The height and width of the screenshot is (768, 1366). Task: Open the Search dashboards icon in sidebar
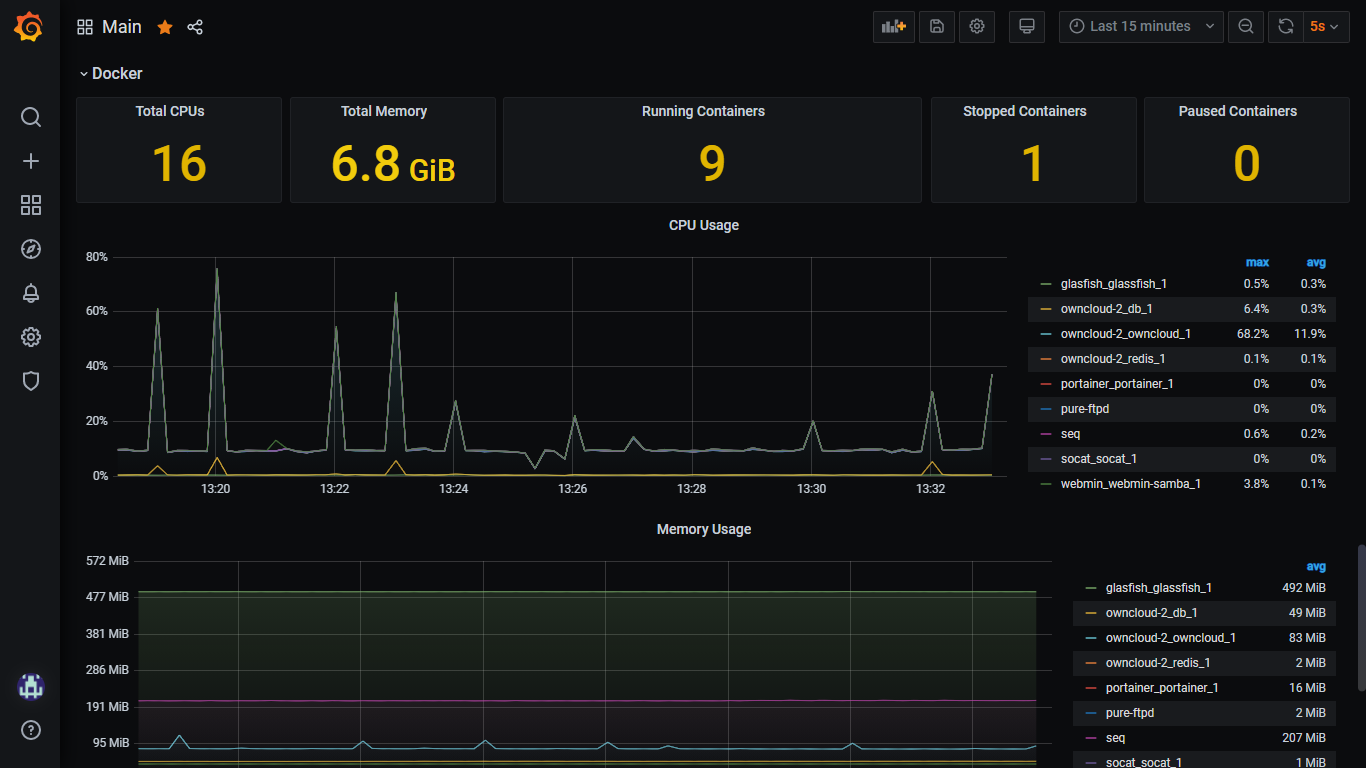[31, 118]
